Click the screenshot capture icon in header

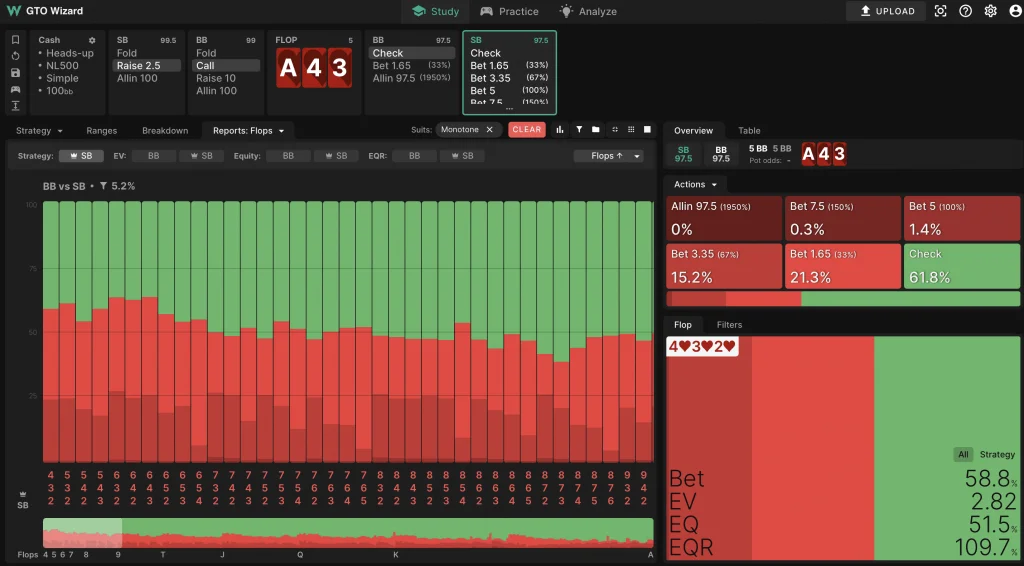click(x=940, y=11)
